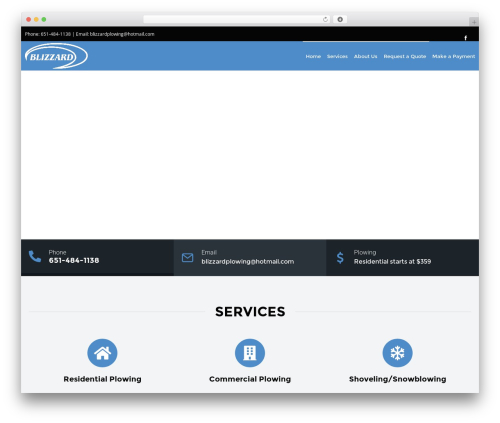Open the About Us menu item
This screenshot has height=423, width=500.
(x=365, y=56)
